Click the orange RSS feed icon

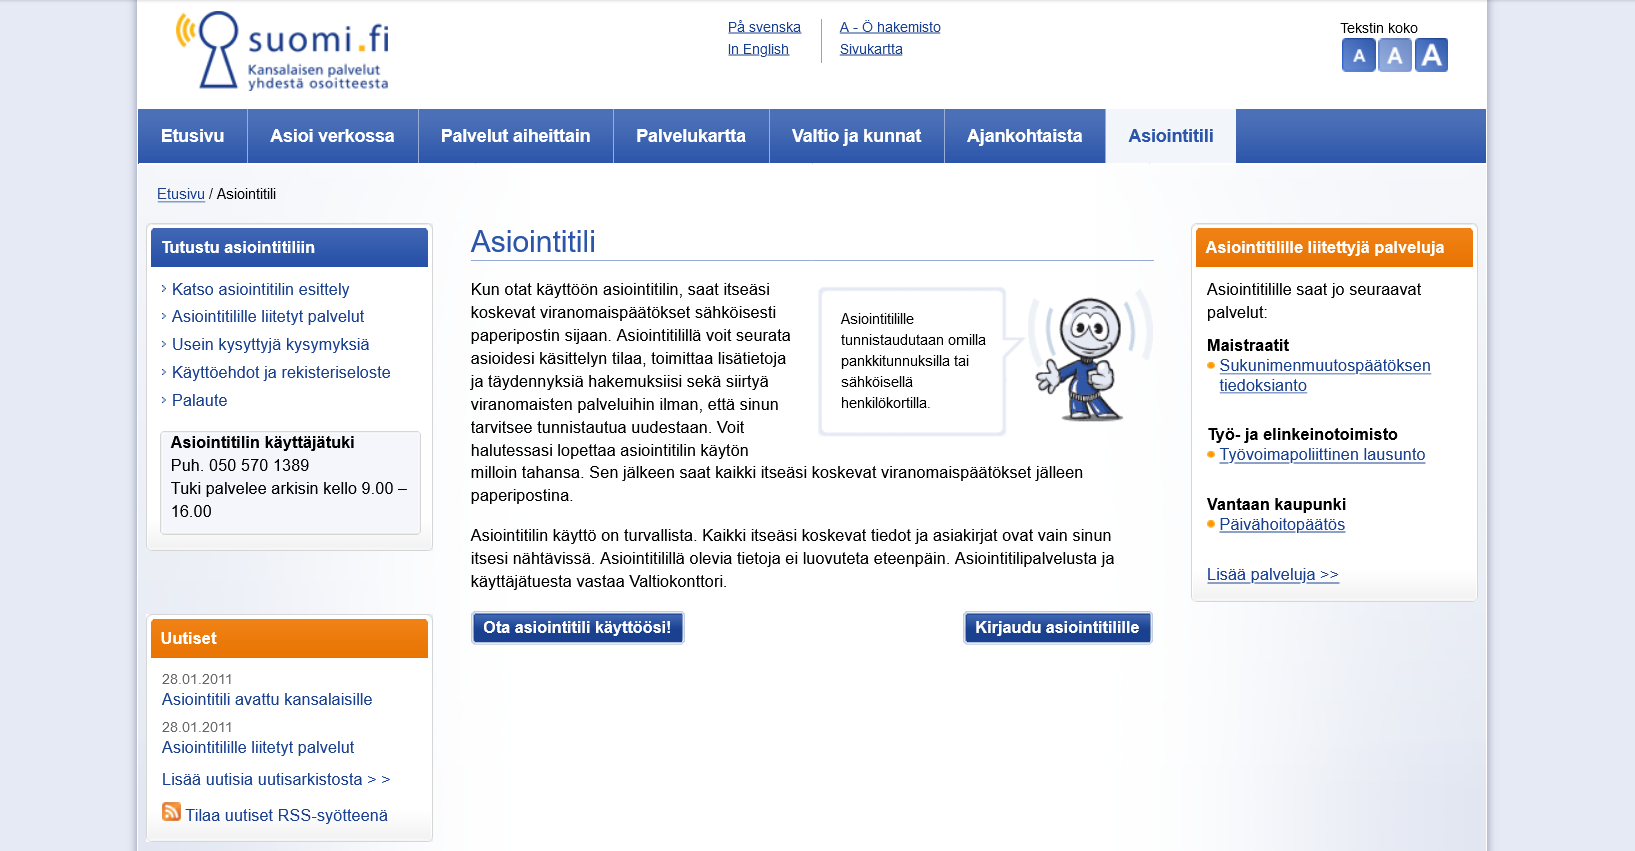point(171,812)
